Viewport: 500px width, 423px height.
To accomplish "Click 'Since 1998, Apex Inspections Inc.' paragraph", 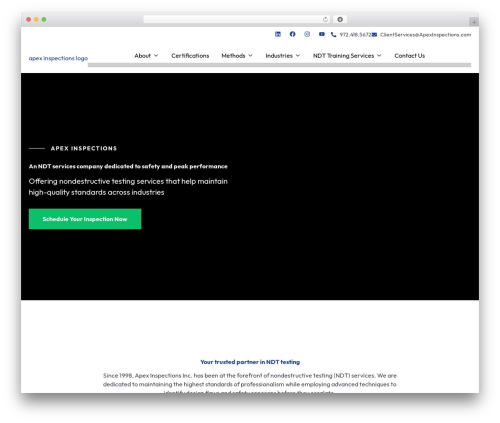I will coord(250,384).
